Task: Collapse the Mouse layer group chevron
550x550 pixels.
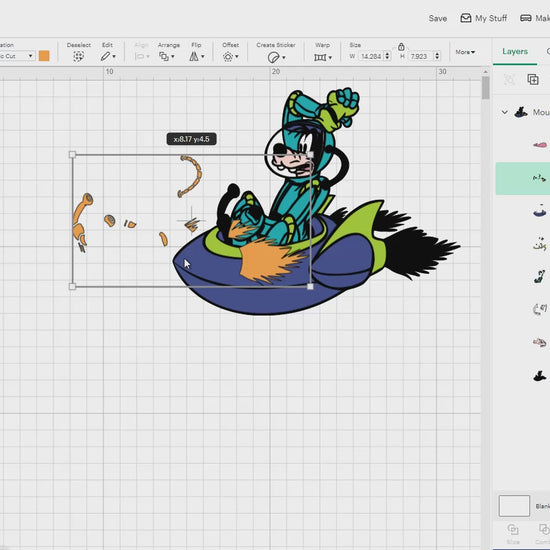Action: [504, 112]
